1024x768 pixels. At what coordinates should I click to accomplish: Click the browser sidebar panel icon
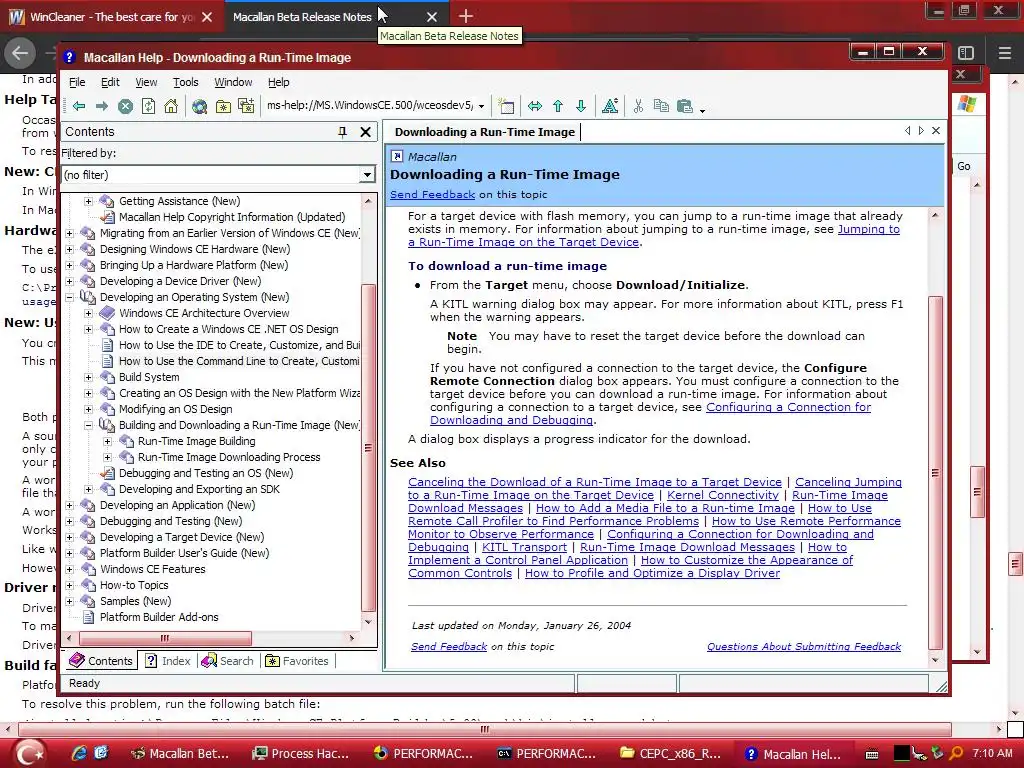[x=966, y=53]
